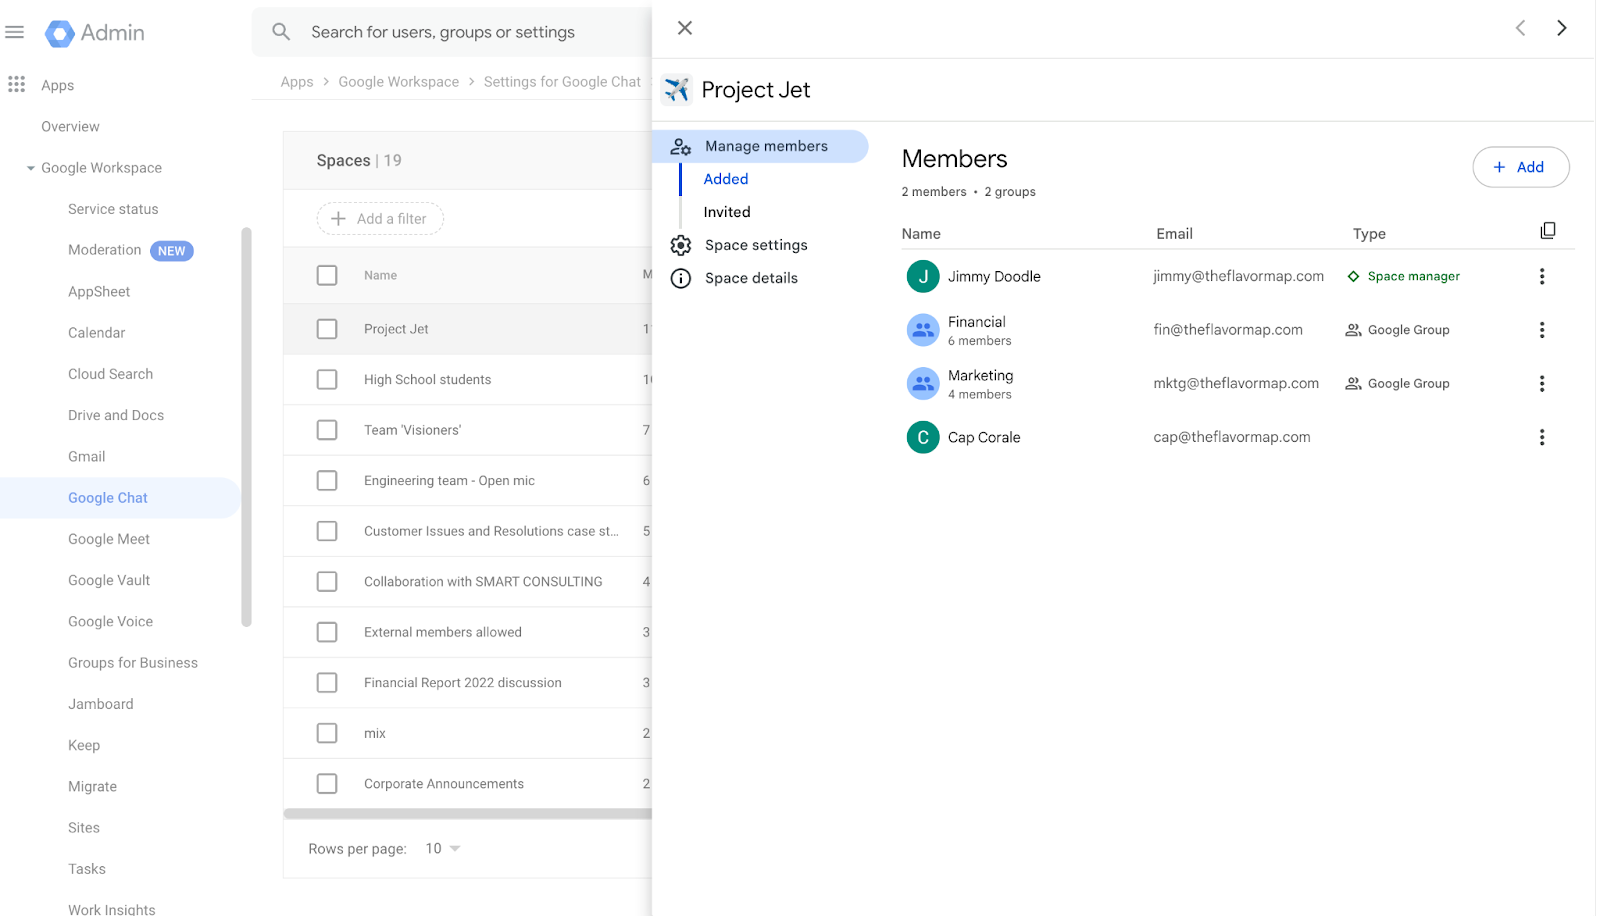Check Financial Report 2022 discussion checkbox
Screen dimensions: 1600x916
point(327,682)
